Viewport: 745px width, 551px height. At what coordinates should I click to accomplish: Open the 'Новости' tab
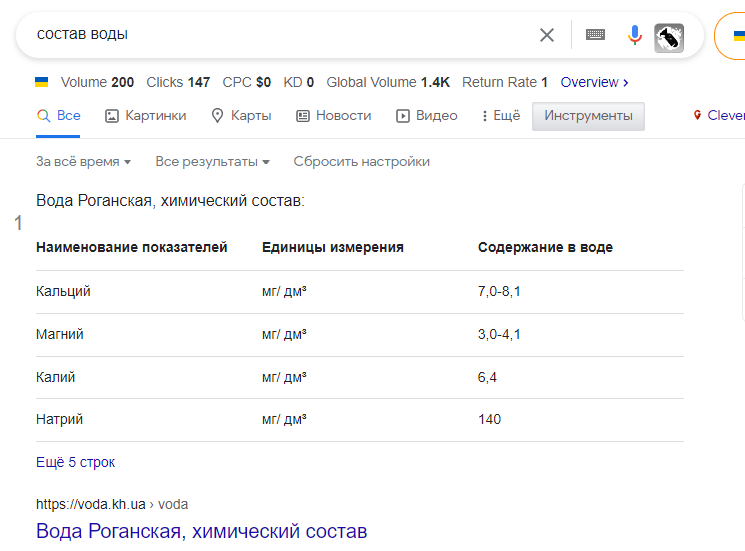333,116
